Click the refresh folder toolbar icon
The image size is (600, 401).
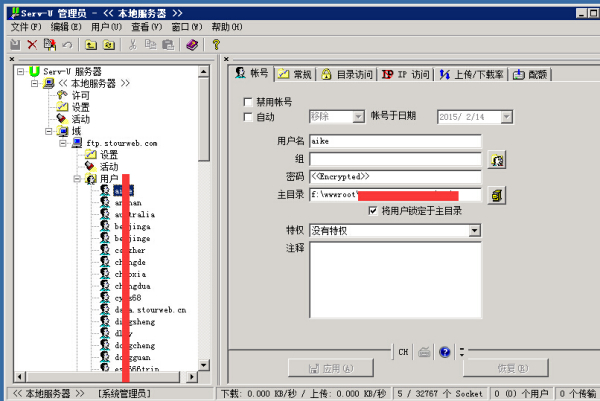(109, 45)
